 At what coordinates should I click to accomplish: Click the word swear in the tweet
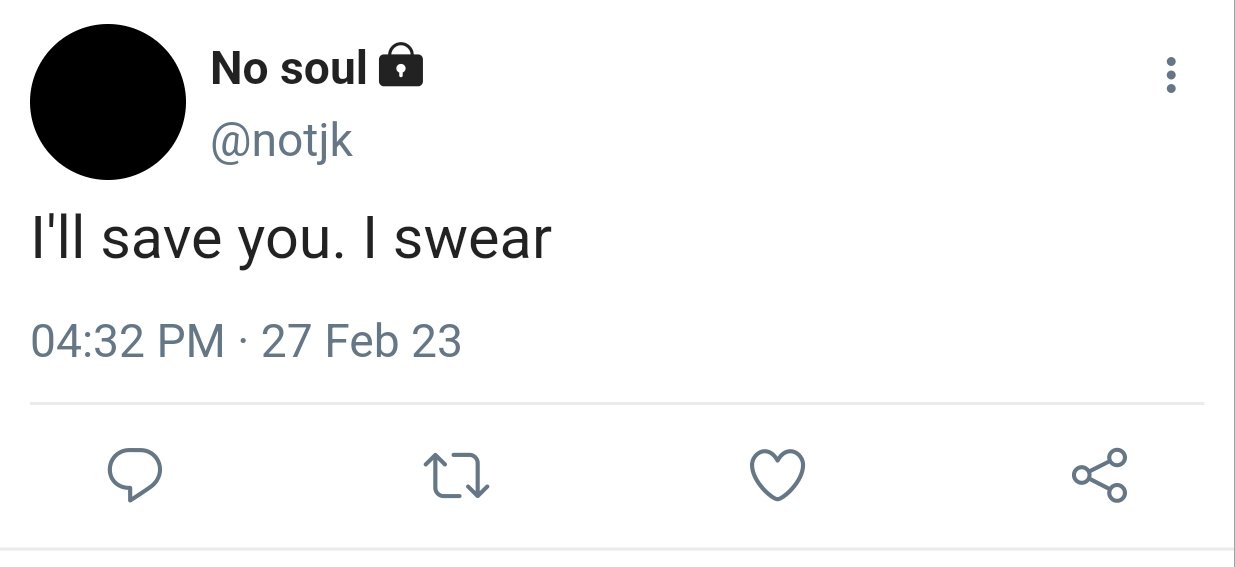click(x=473, y=241)
